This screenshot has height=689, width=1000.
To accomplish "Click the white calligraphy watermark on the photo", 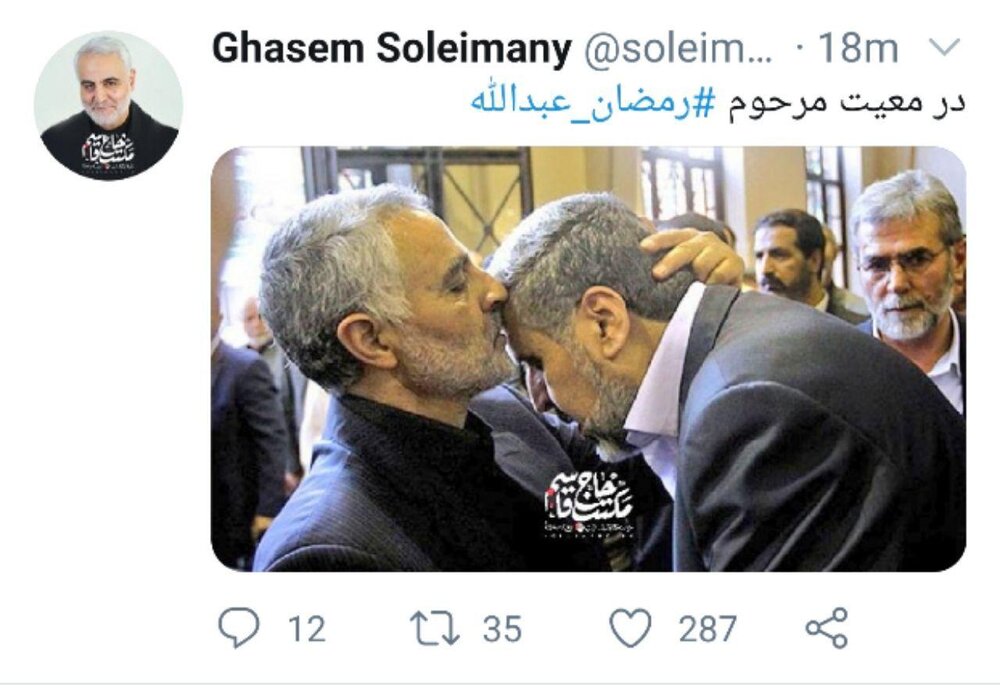I will point(590,504).
